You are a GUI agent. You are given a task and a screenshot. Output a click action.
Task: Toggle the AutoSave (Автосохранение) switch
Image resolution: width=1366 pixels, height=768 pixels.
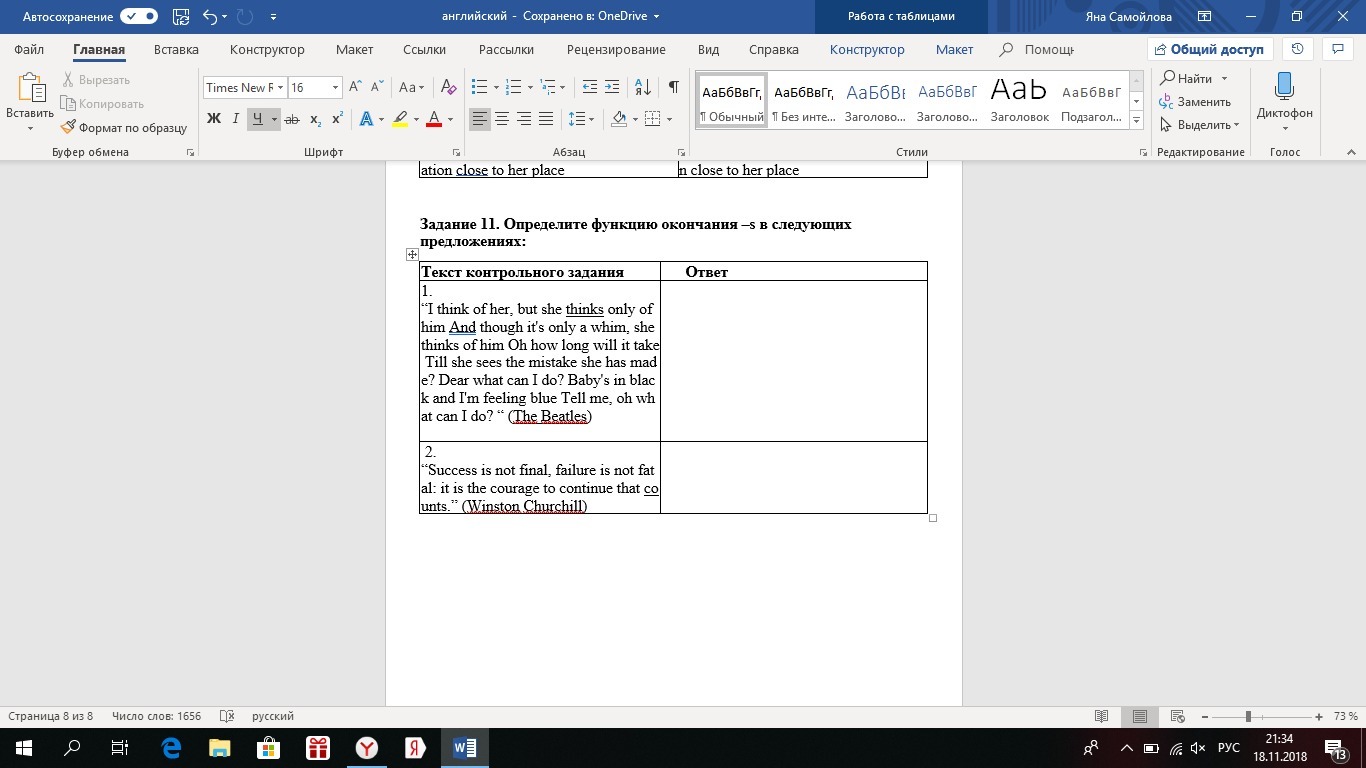[x=138, y=17]
